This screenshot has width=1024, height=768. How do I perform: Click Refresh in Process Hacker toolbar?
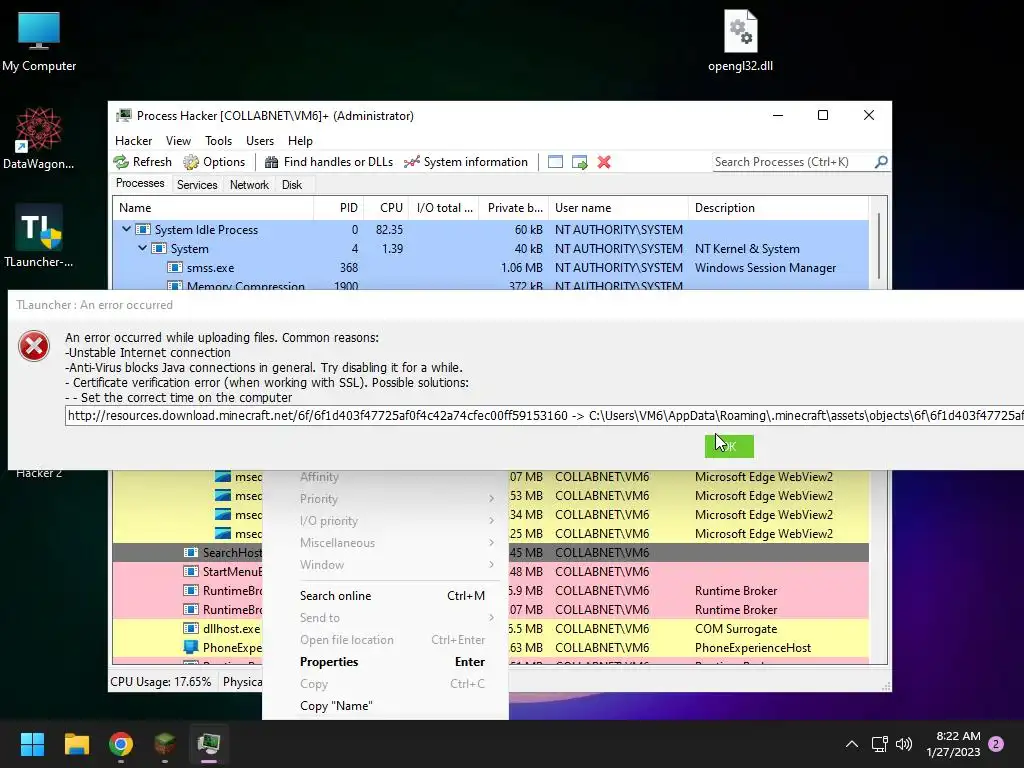click(142, 162)
